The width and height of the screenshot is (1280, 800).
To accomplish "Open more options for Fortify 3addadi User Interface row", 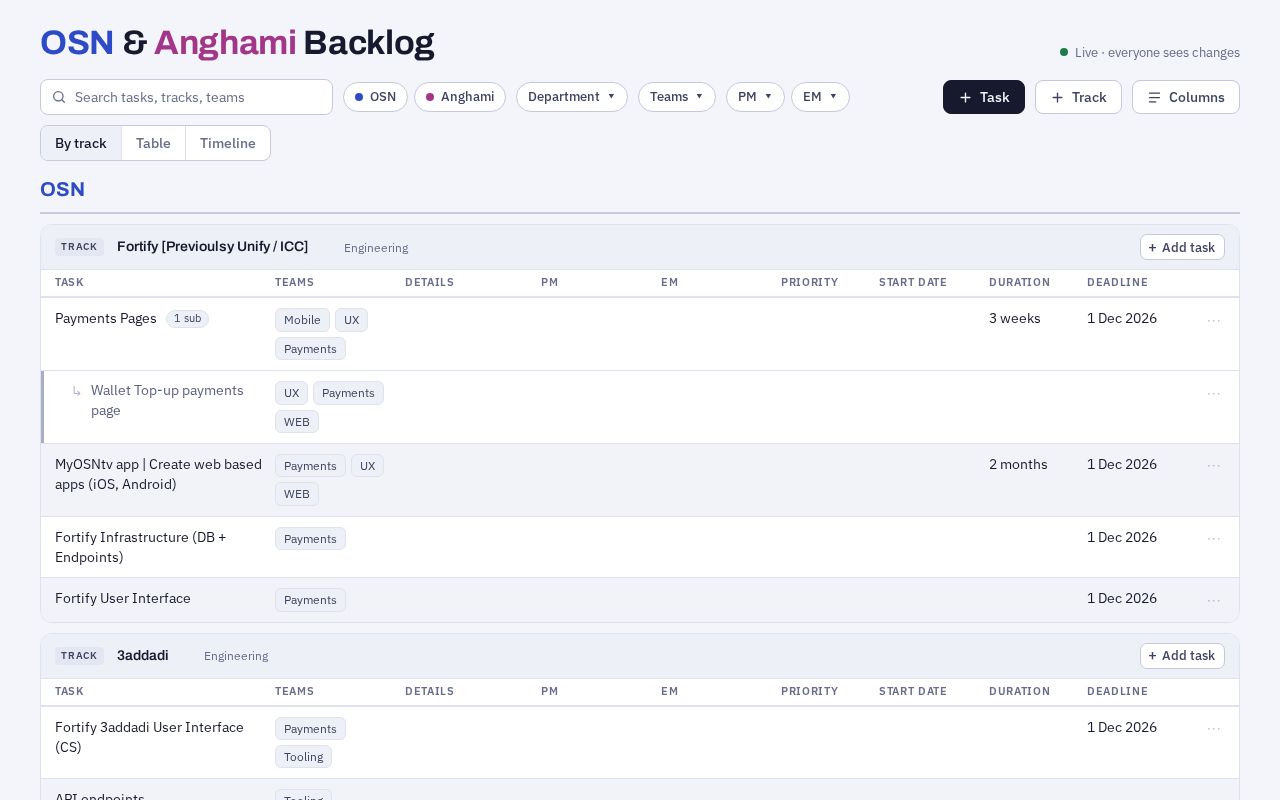I will [x=1213, y=728].
